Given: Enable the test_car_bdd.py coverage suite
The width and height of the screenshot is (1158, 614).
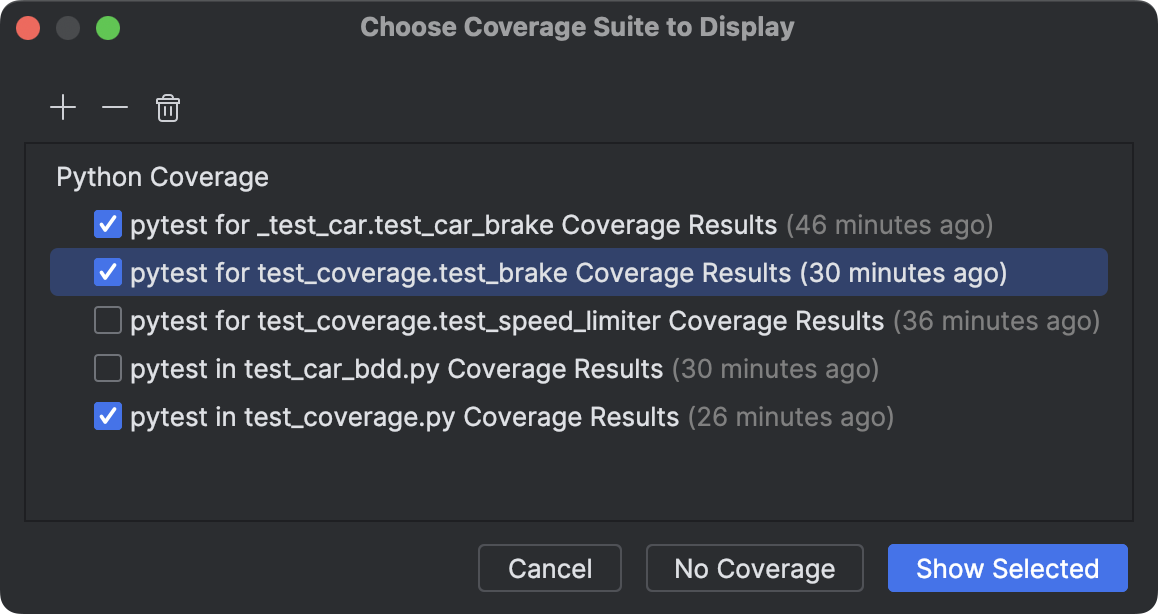Looking at the screenshot, I should pos(107,368).
